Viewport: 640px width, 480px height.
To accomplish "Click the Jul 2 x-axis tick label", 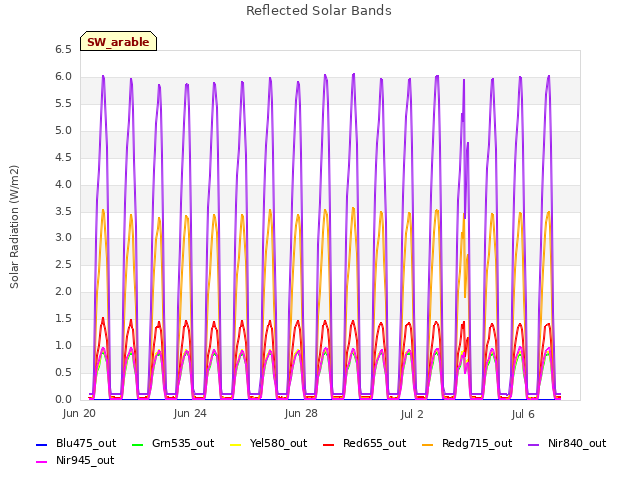I will tap(412, 415).
